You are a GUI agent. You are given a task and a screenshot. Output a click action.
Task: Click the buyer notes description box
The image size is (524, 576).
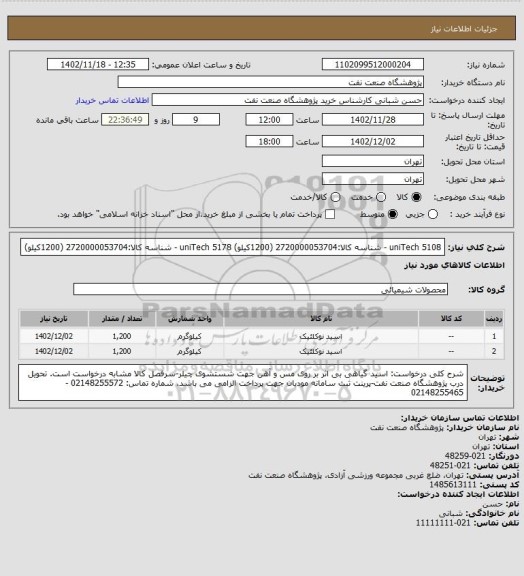[243, 383]
